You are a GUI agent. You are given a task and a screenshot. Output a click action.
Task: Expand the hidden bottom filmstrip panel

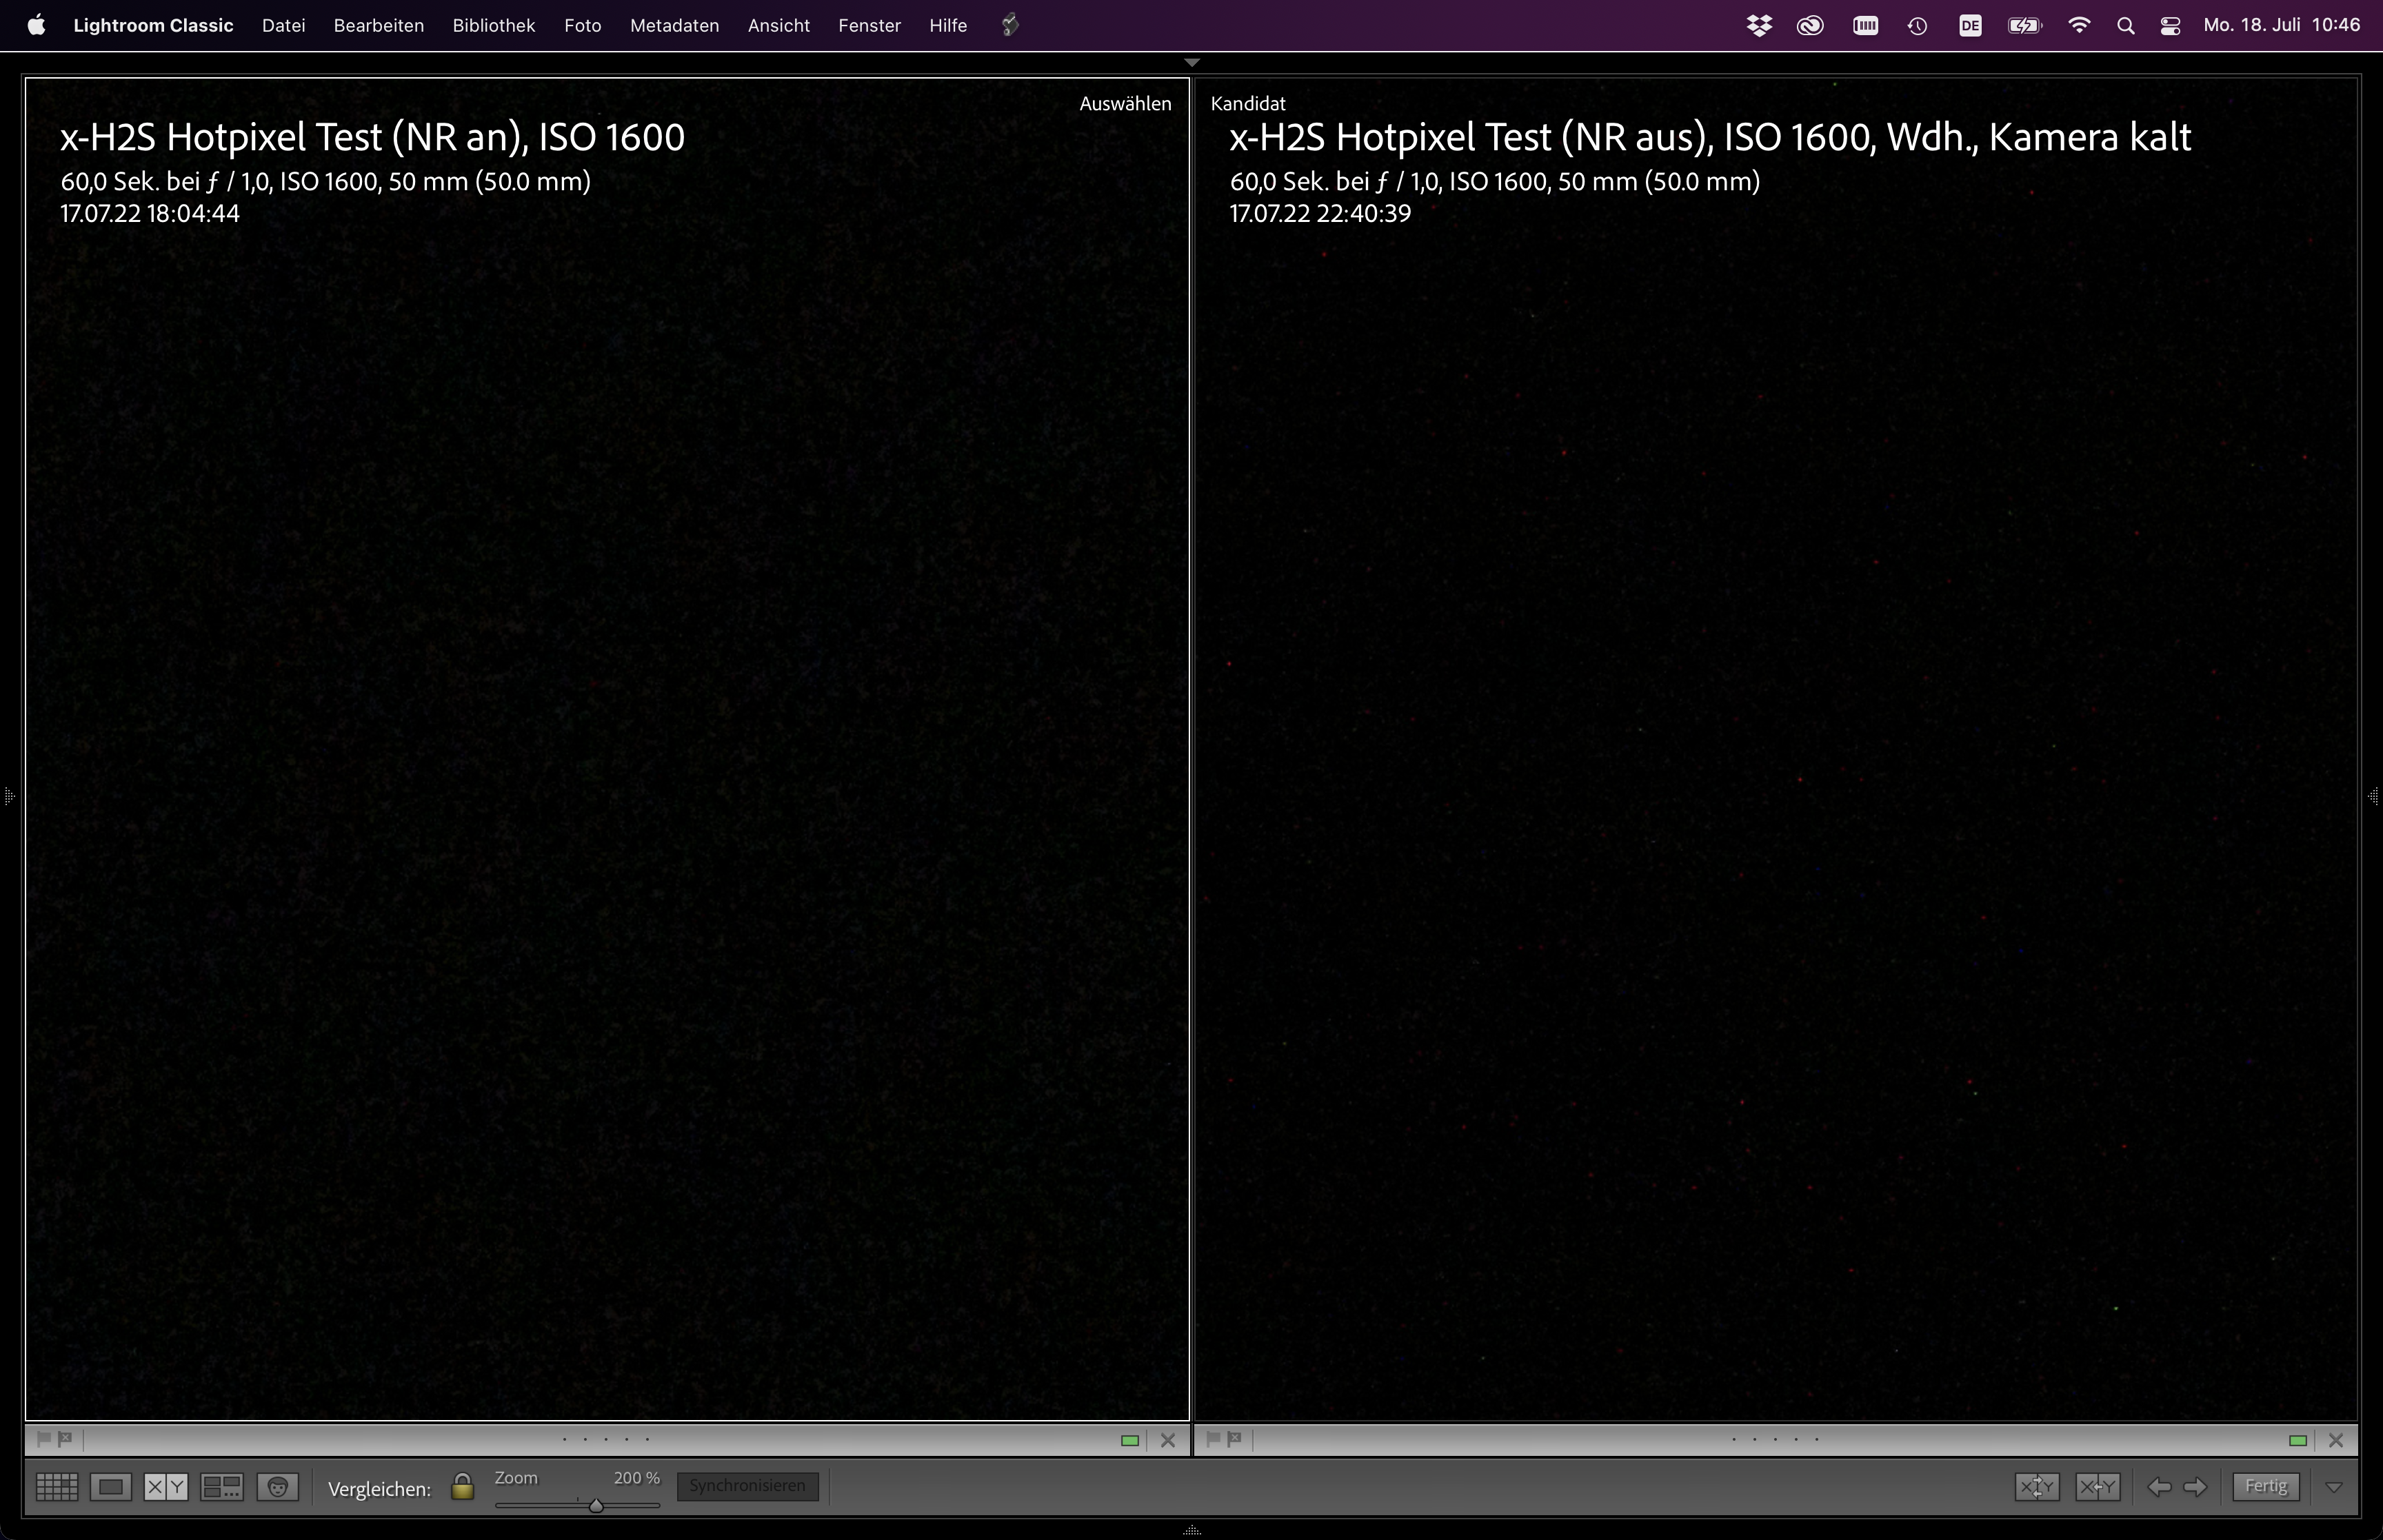(x=1191, y=1531)
